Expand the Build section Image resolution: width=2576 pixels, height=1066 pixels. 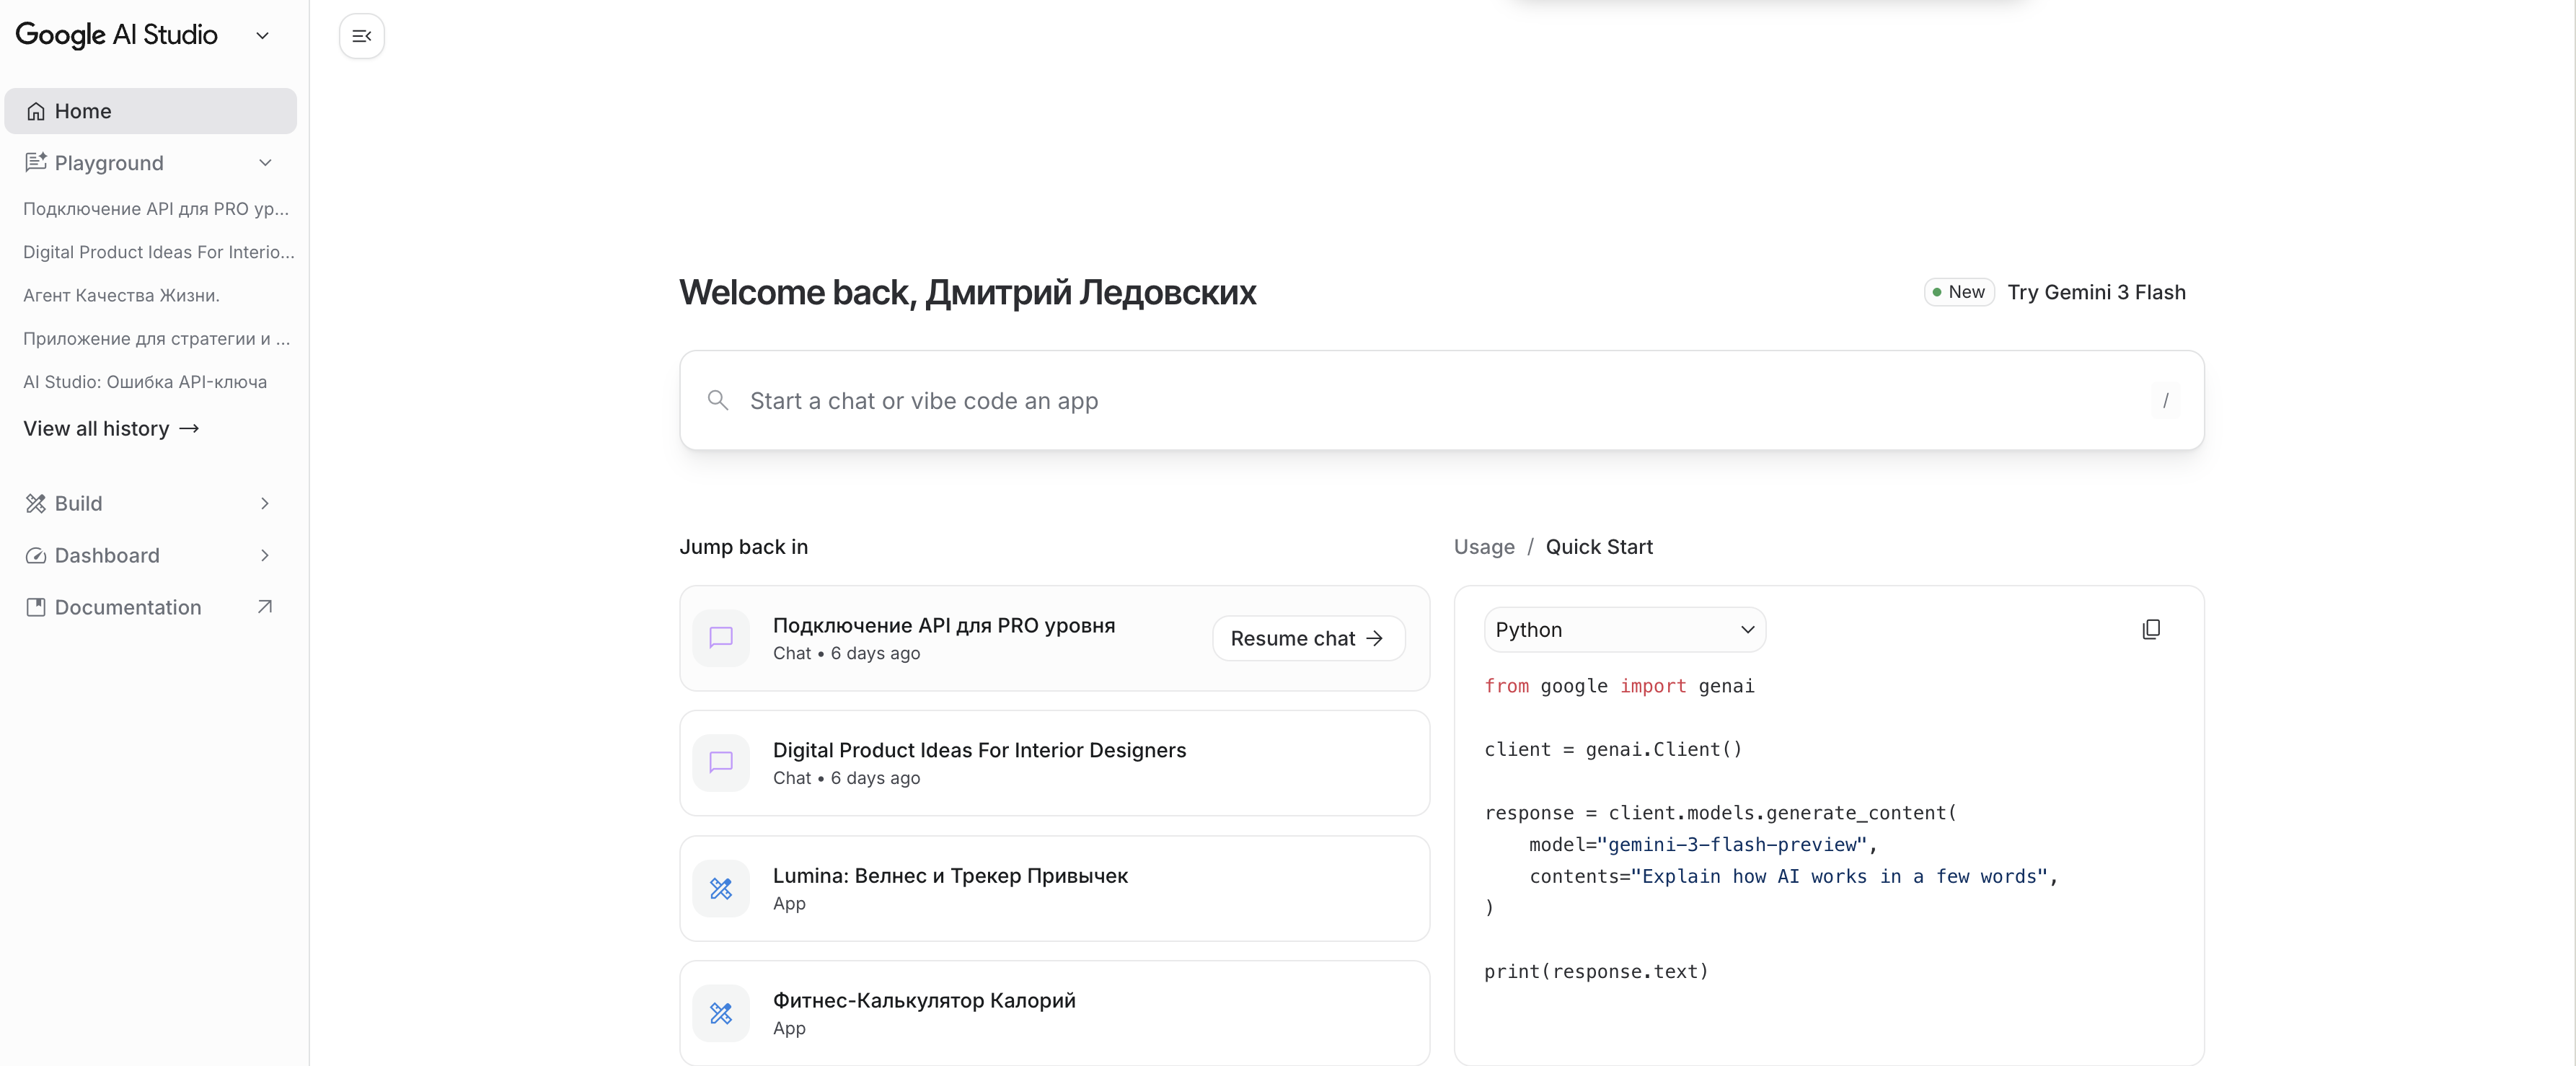coord(264,503)
